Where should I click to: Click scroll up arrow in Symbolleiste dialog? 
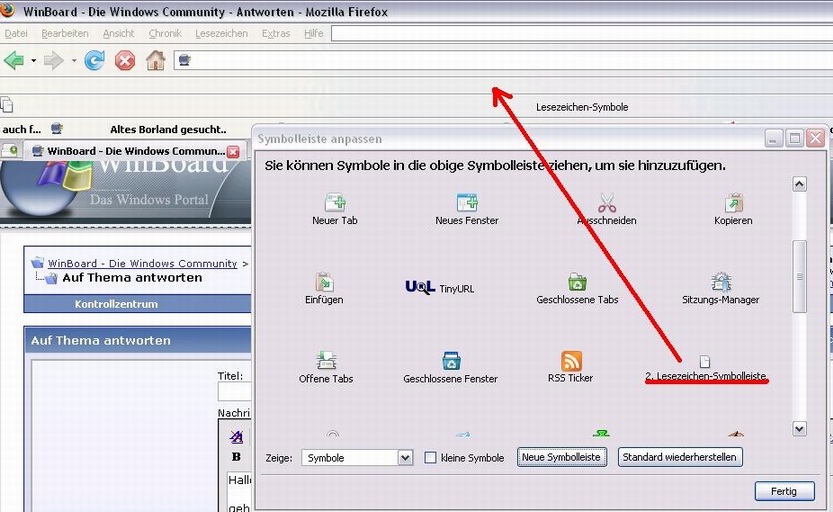[800, 184]
